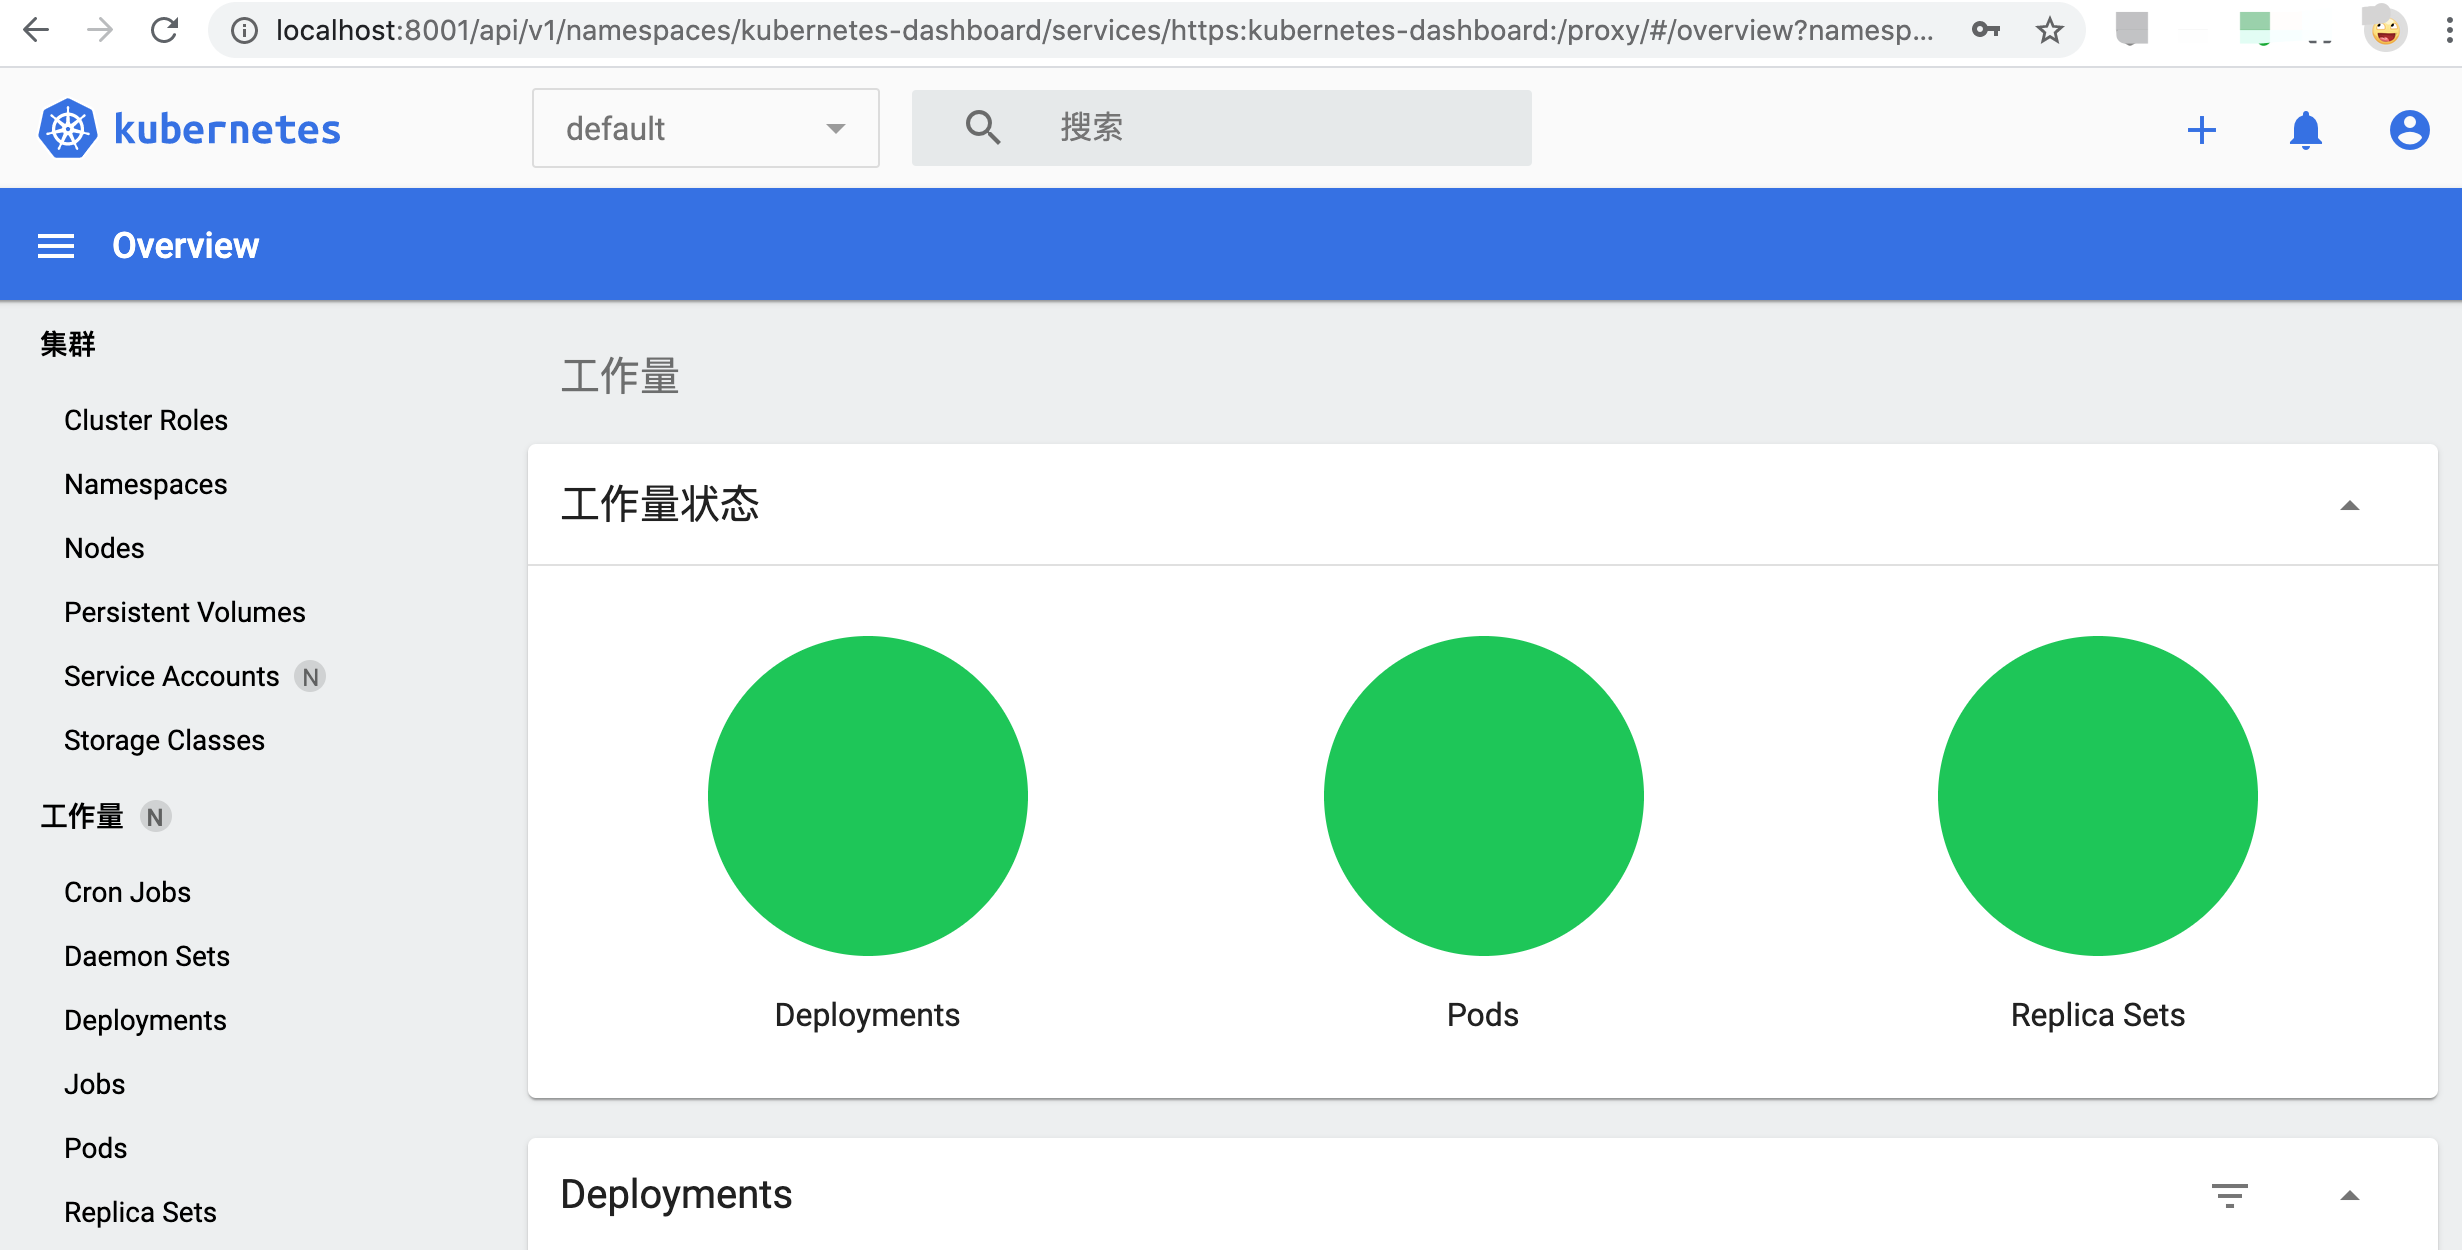Screen dimensions: 2462x1250
Task: Open the user account icon
Action: (x=2409, y=130)
